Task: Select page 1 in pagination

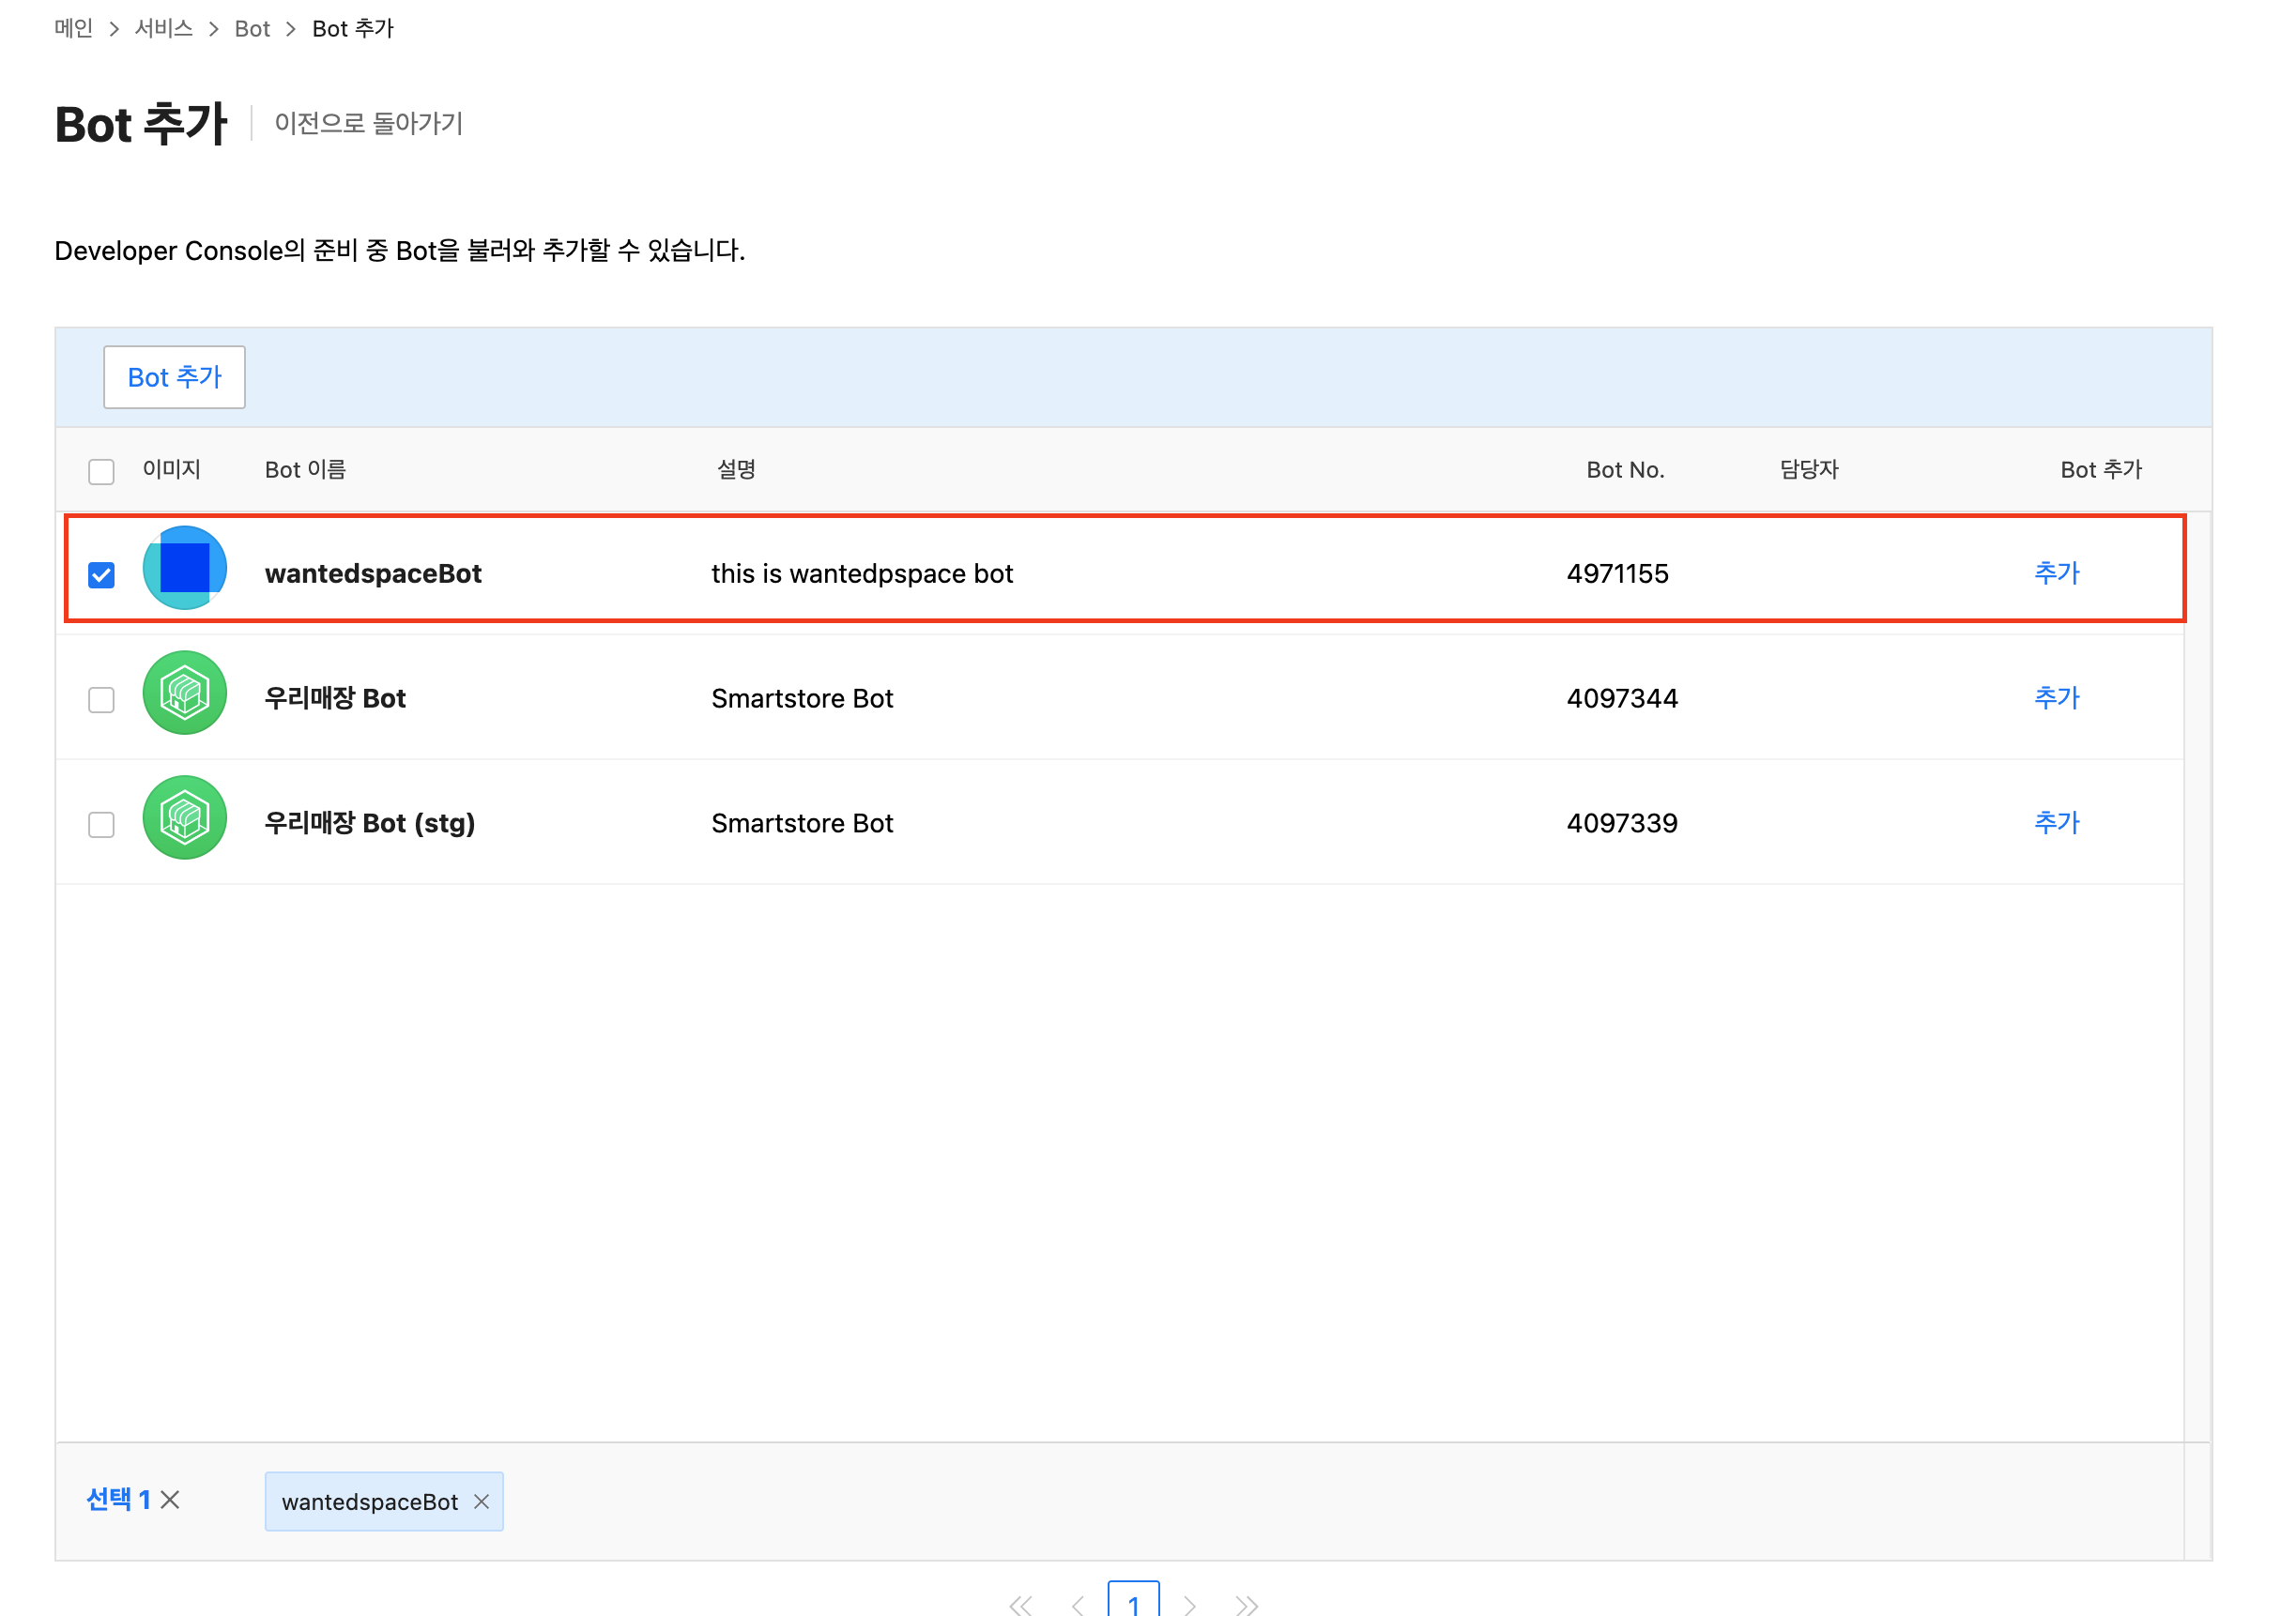Action: tap(1134, 1600)
